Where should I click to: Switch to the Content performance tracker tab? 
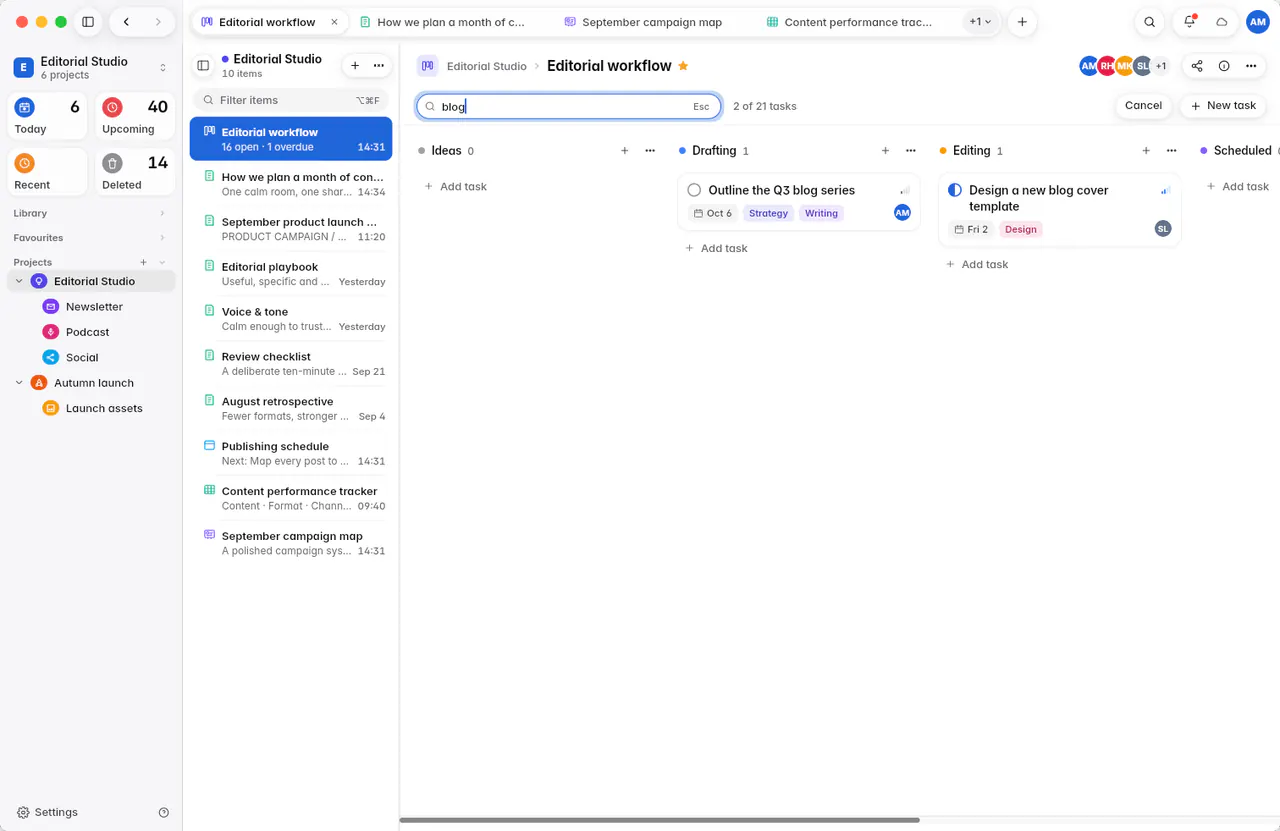(849, 22)
